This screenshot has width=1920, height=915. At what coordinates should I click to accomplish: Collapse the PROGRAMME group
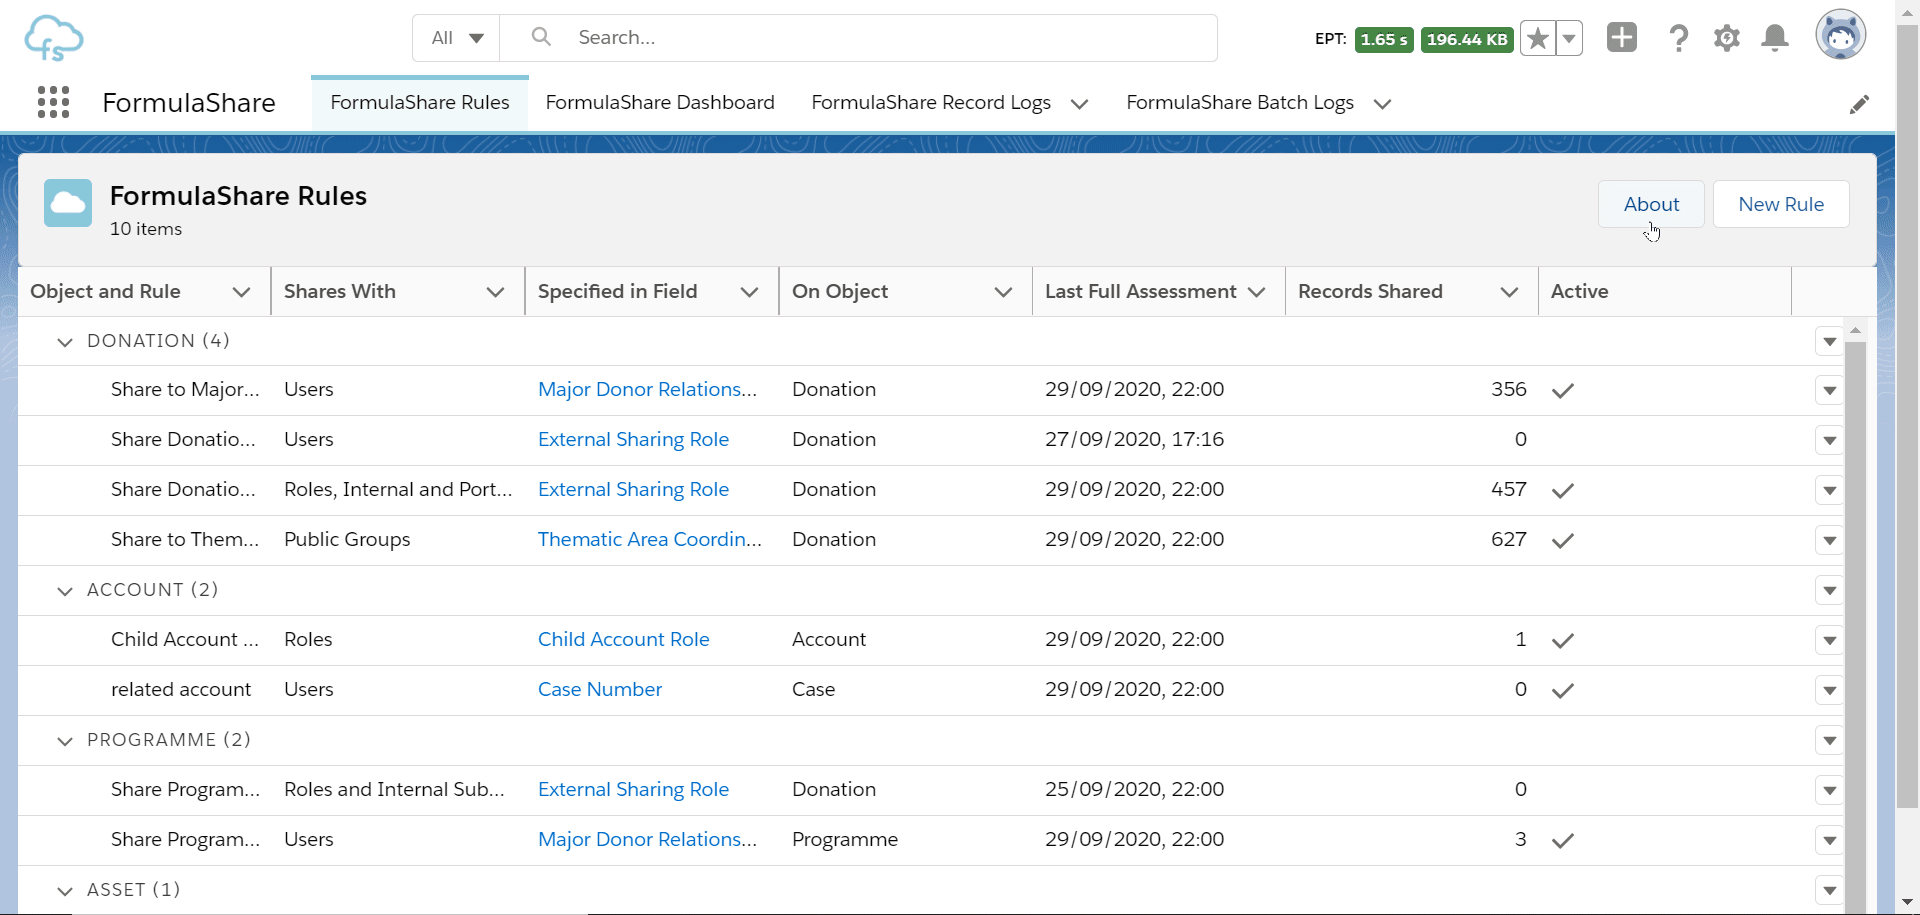pyautogui.click(x=65, y=741)
